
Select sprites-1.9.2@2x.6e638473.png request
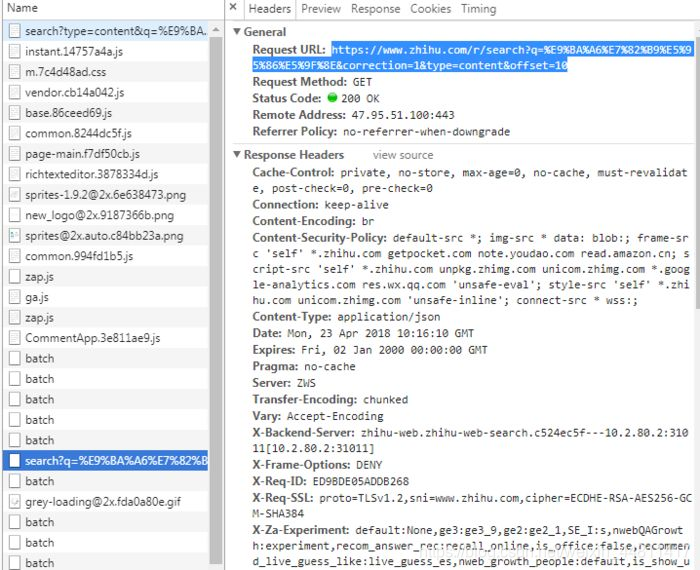tap(106, 195)
